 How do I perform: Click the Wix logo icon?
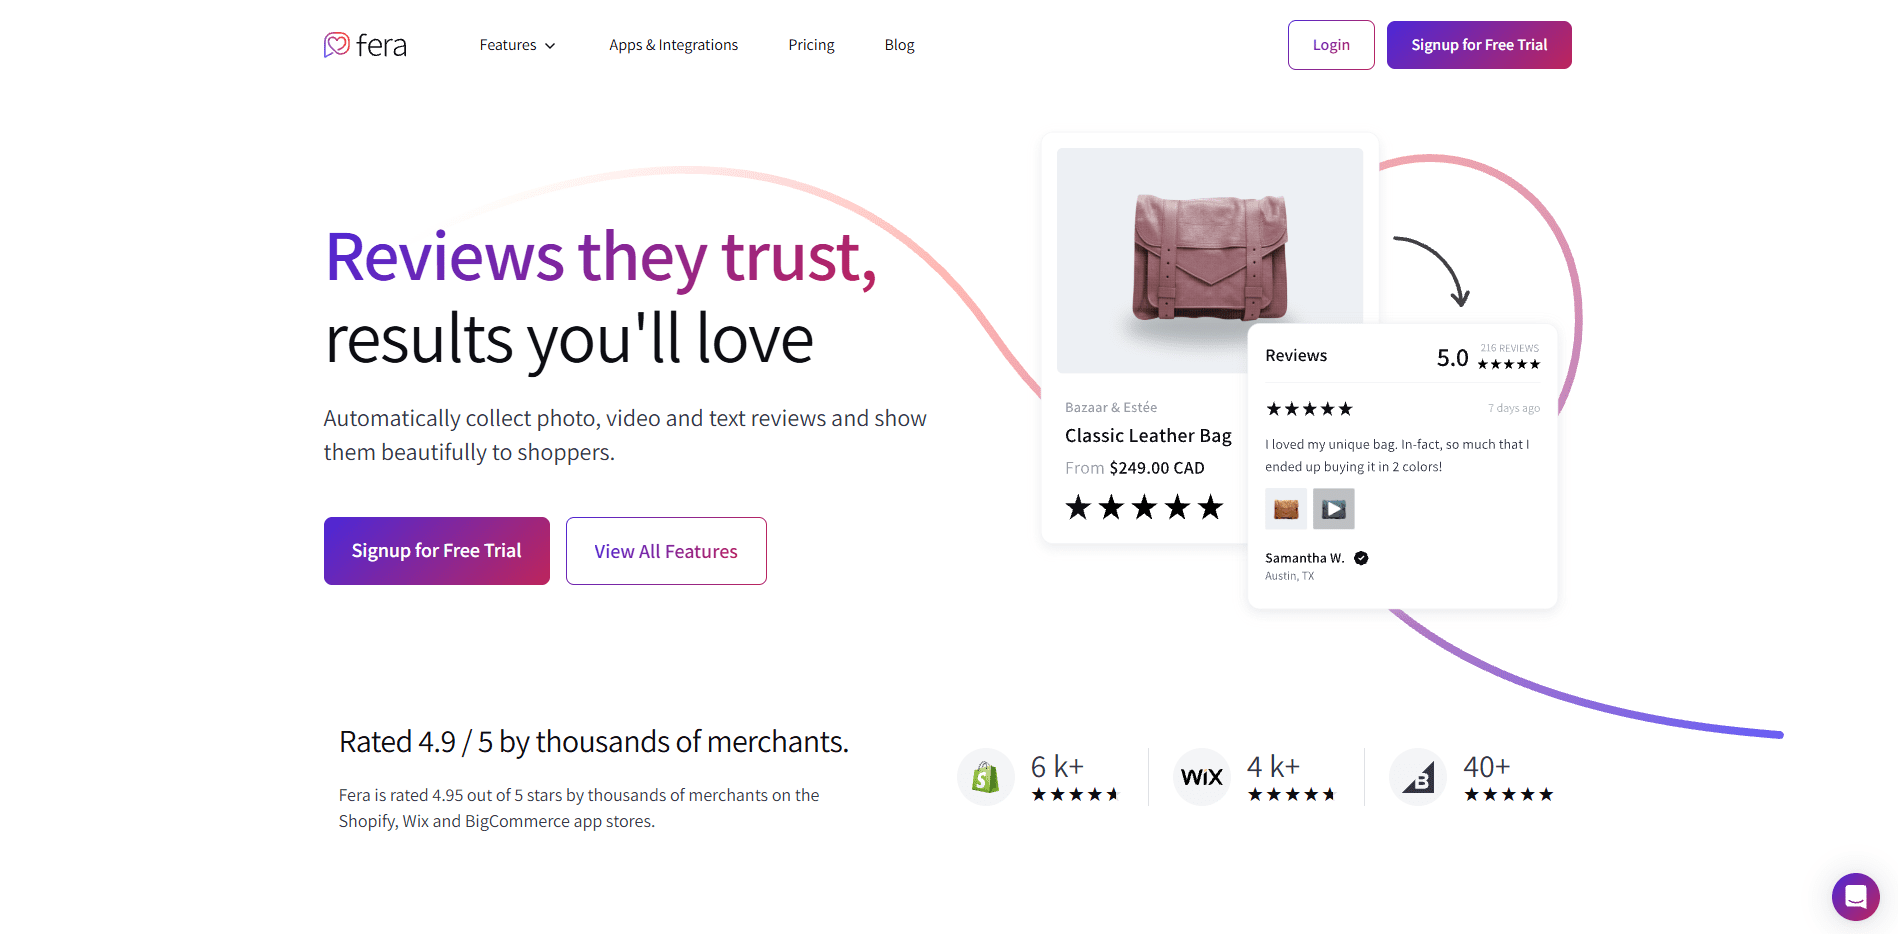click(1202, 777)
